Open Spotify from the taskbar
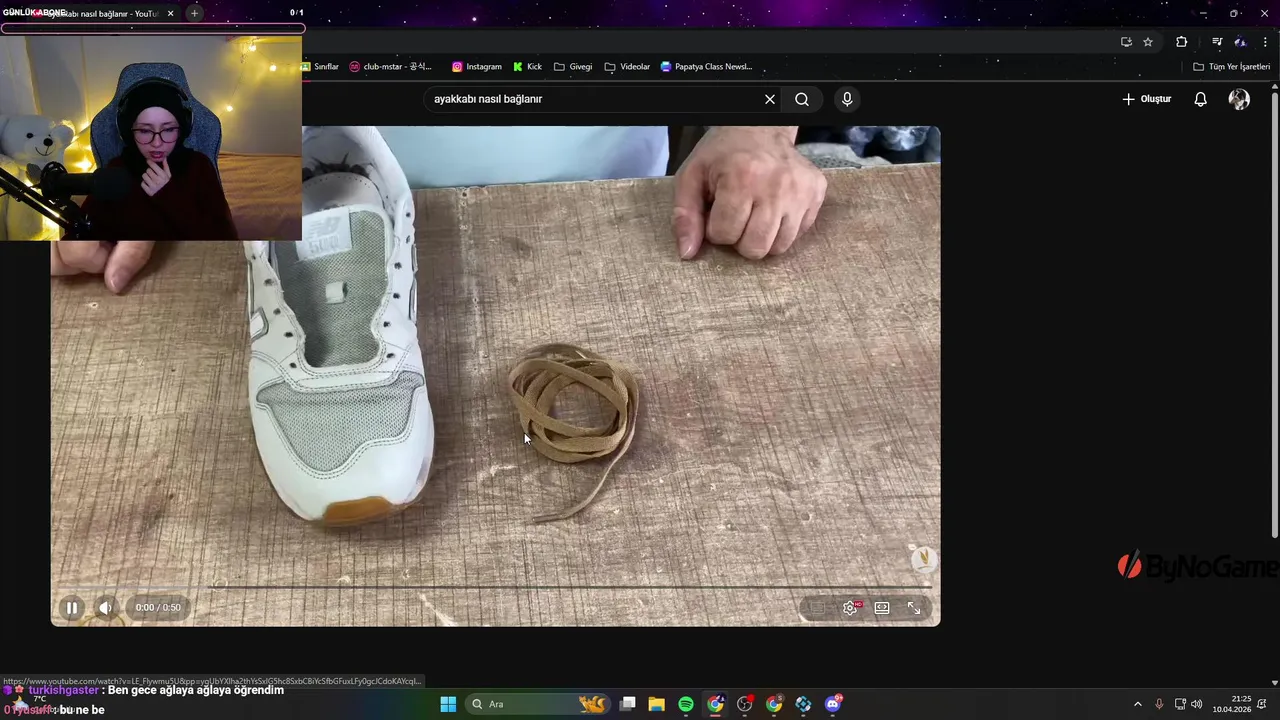Viewport: 1280px width, 720px height. [x=686, y=704]
